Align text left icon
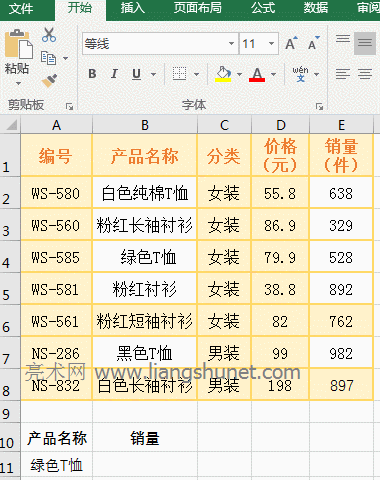380x480 pixels. (343, 74)
